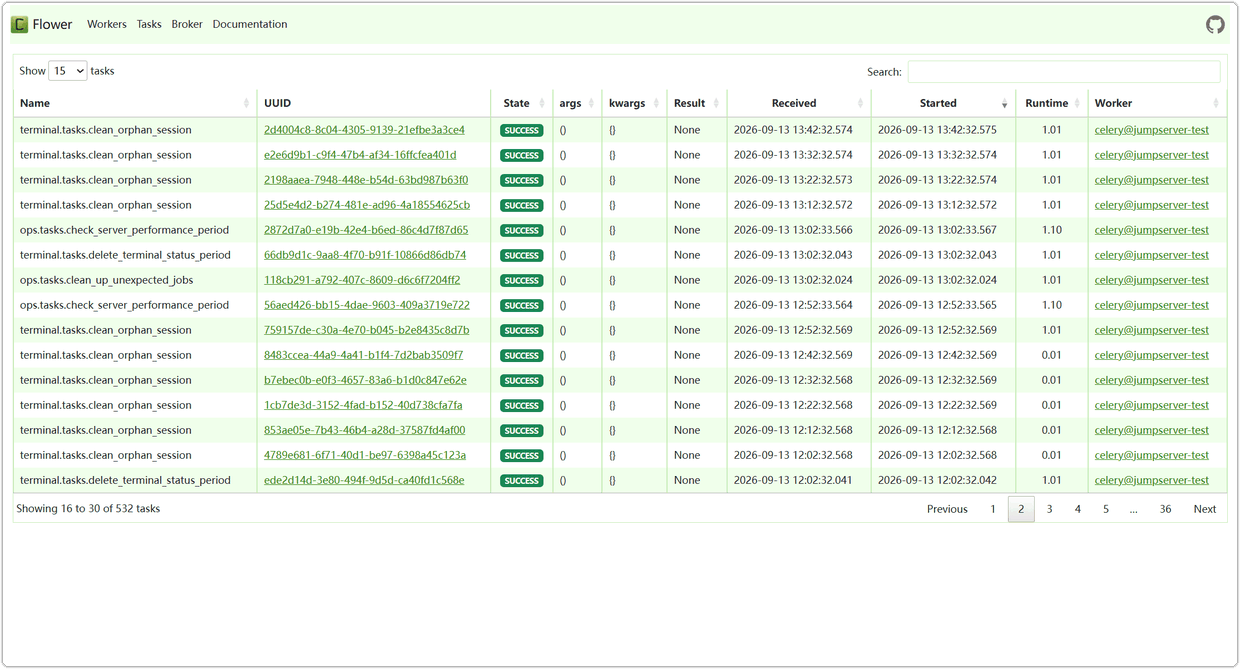Sort by Name column arrows
This screenshot has width=1240, height=669.
pos(246,104)
